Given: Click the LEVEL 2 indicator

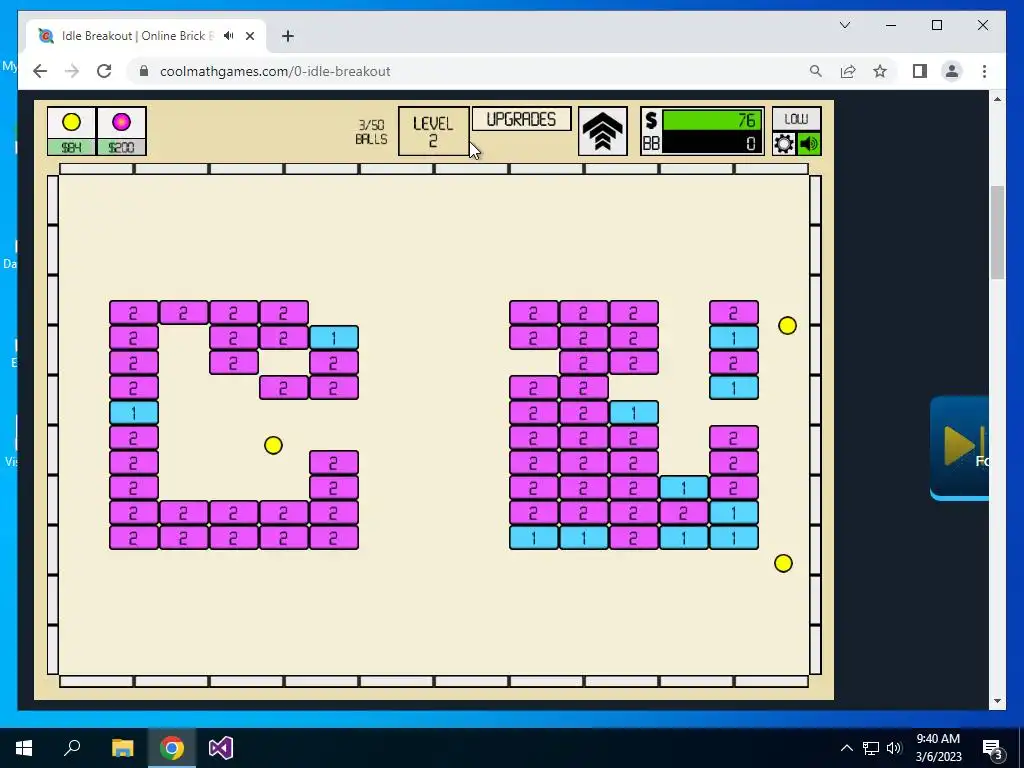Looking at the screenshot, I should click(x=433, y=131).
